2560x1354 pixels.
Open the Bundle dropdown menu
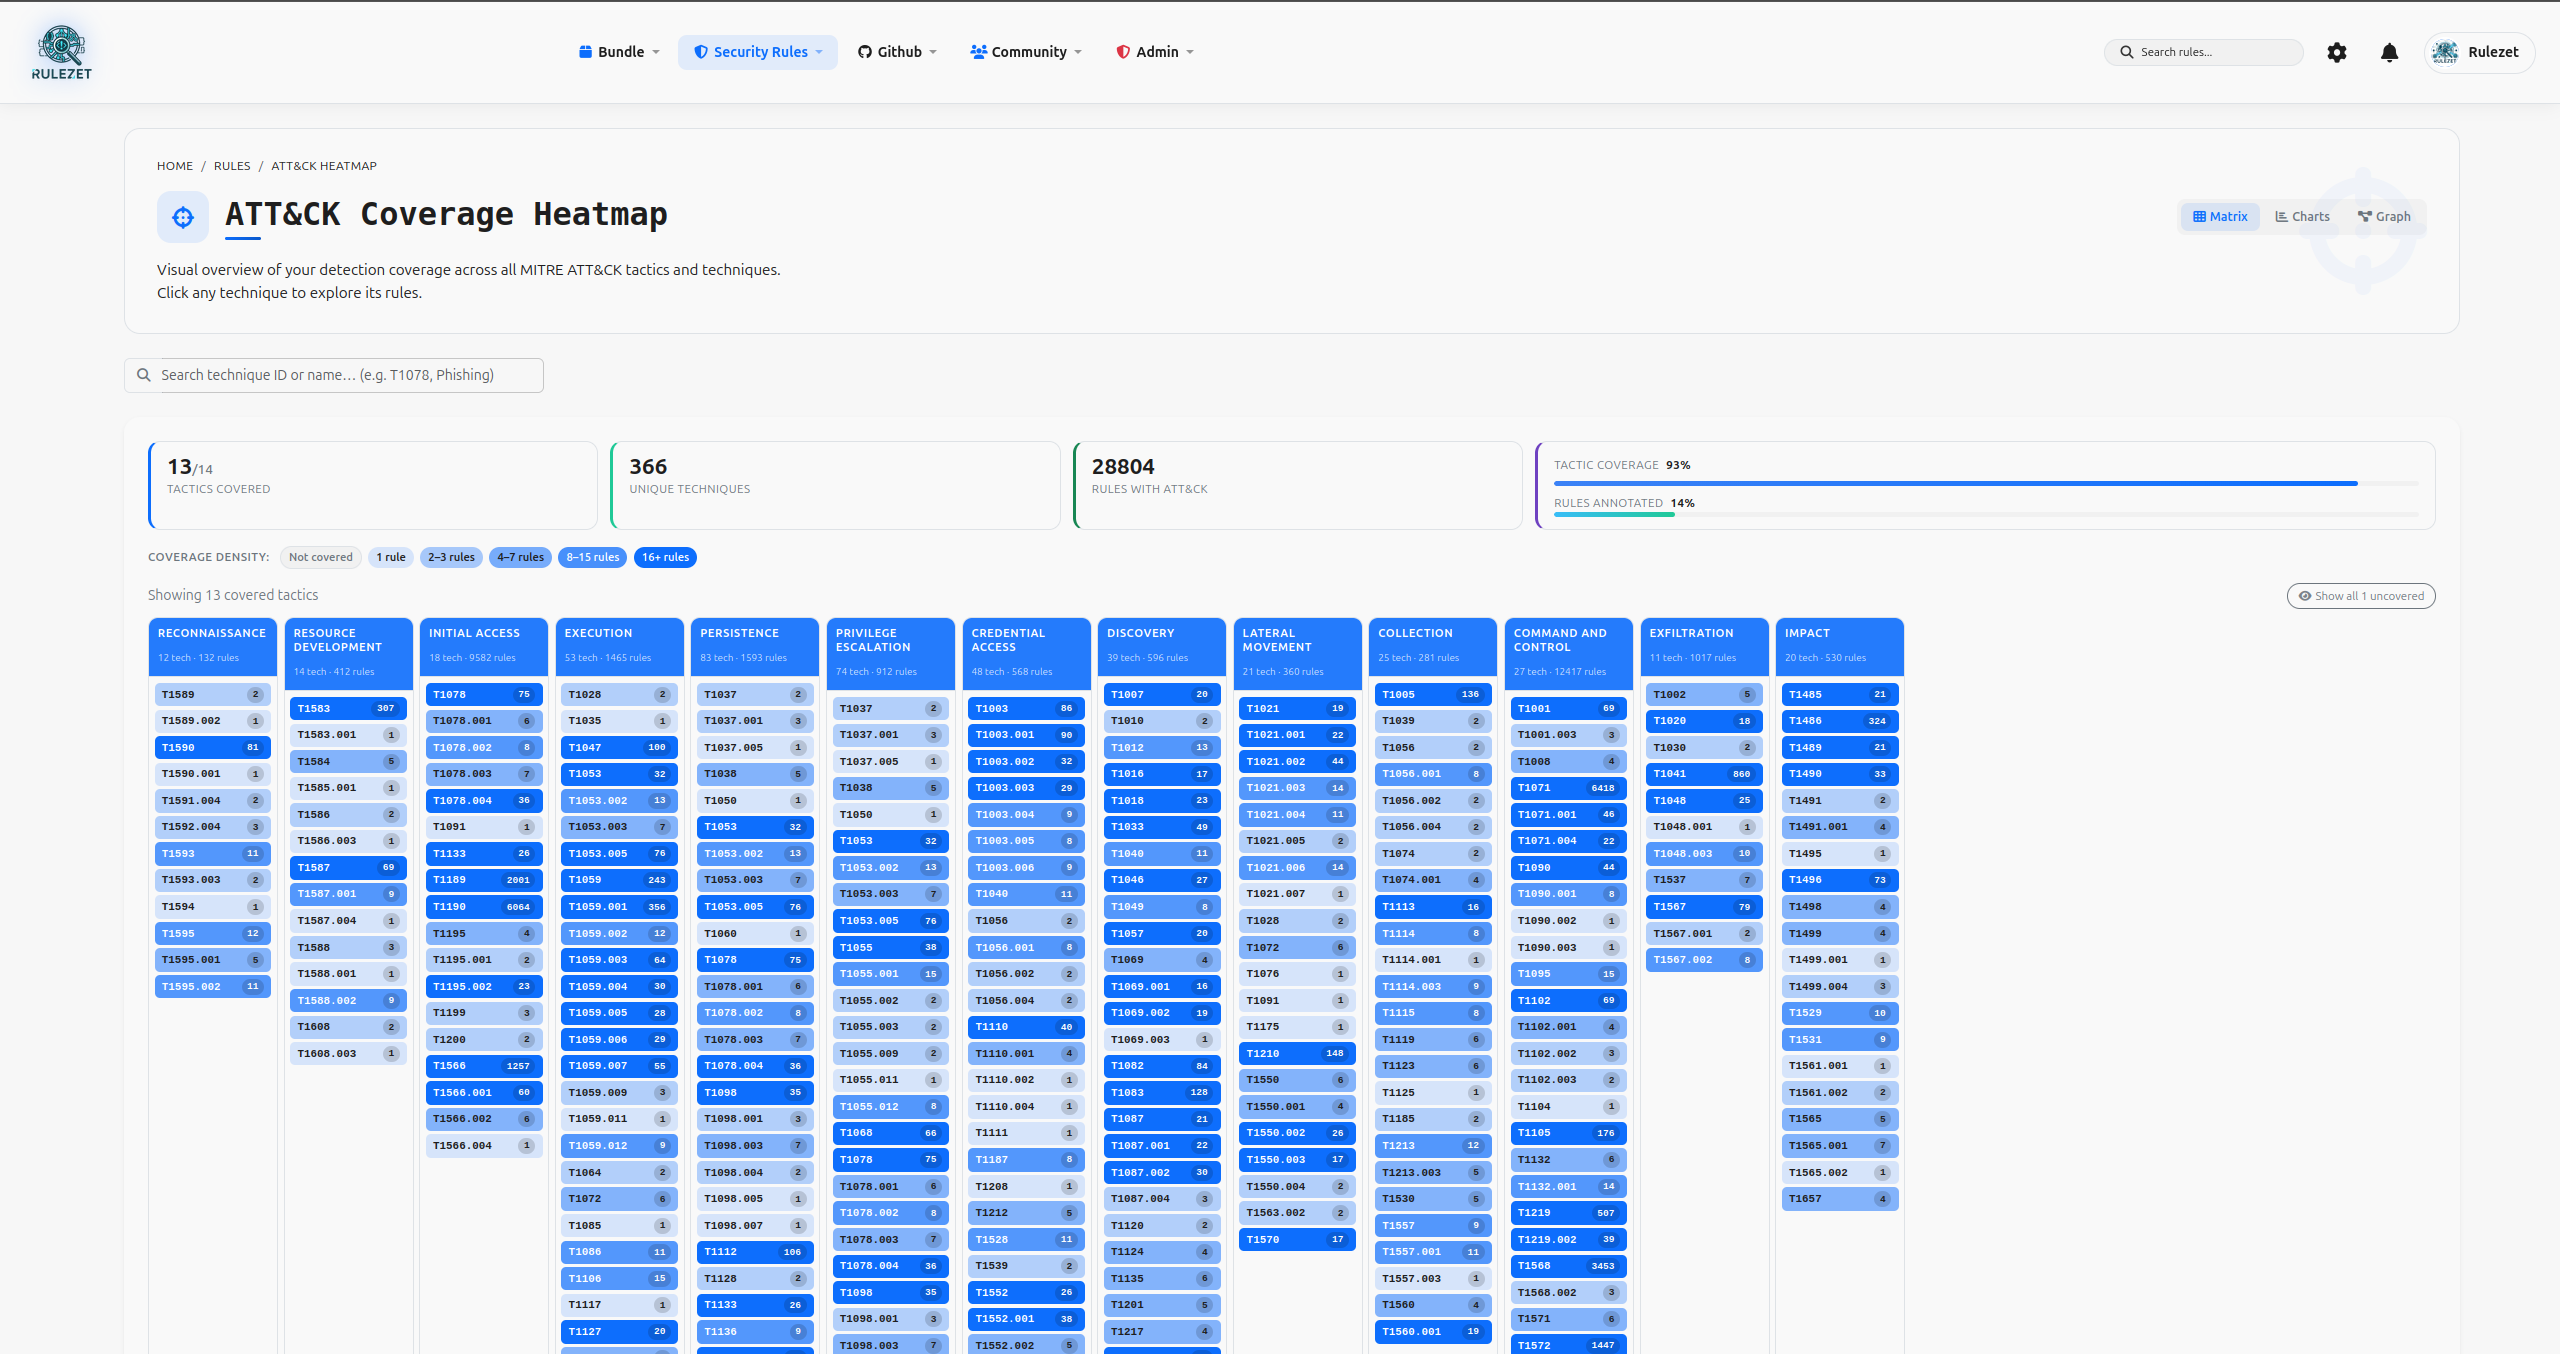pos(619,52)
